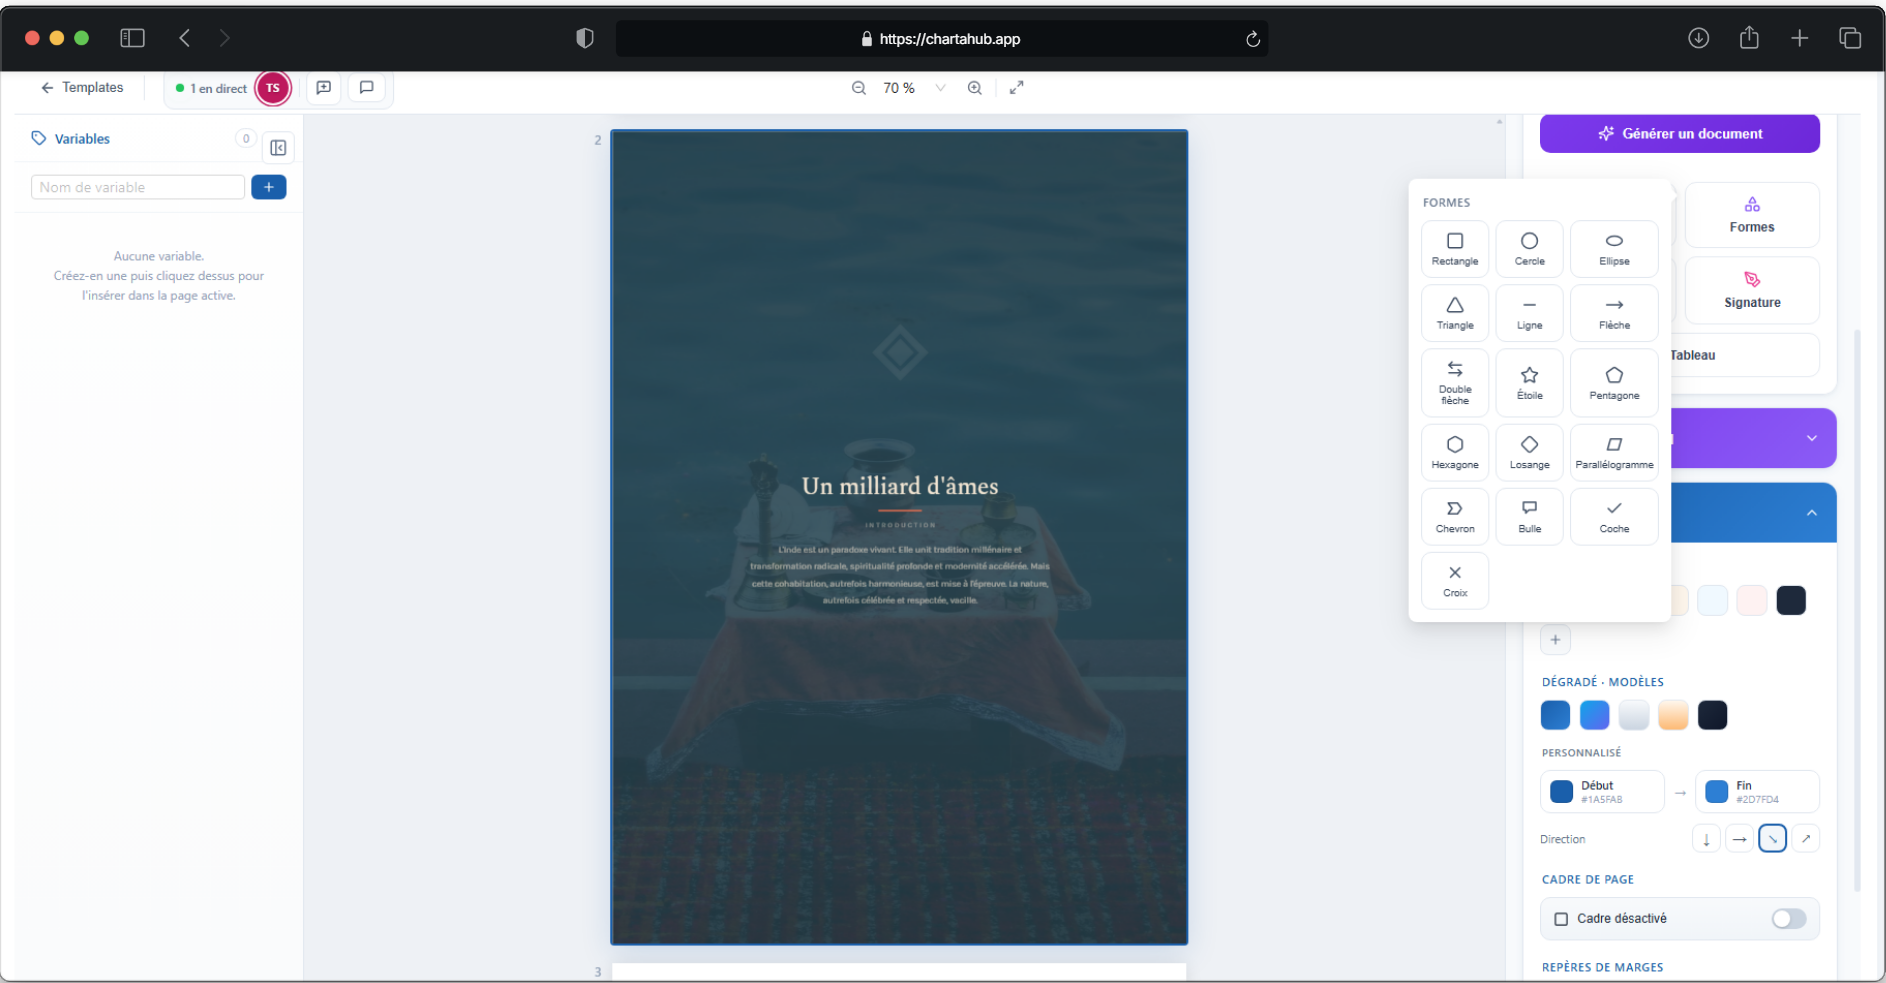The image size is (1886, 983).
Task: Select the Double flèche shape
Action: pyautogui.click(x=1455, y=383)
